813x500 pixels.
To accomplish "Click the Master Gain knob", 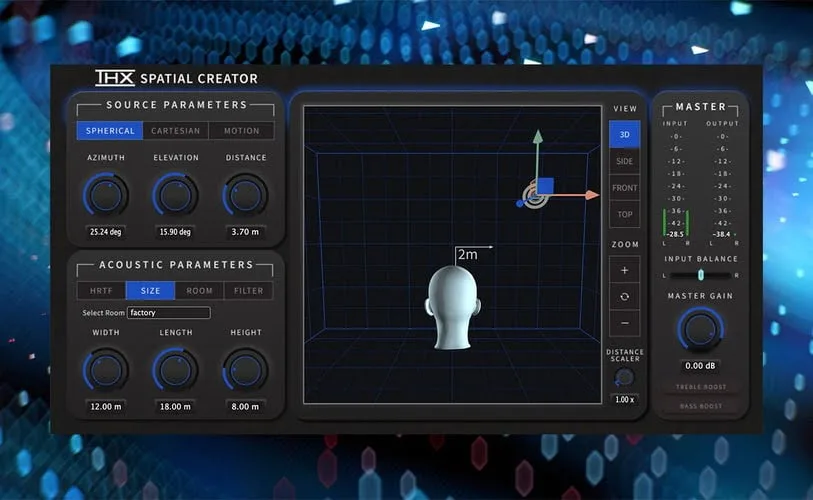I will click(700, 329).
